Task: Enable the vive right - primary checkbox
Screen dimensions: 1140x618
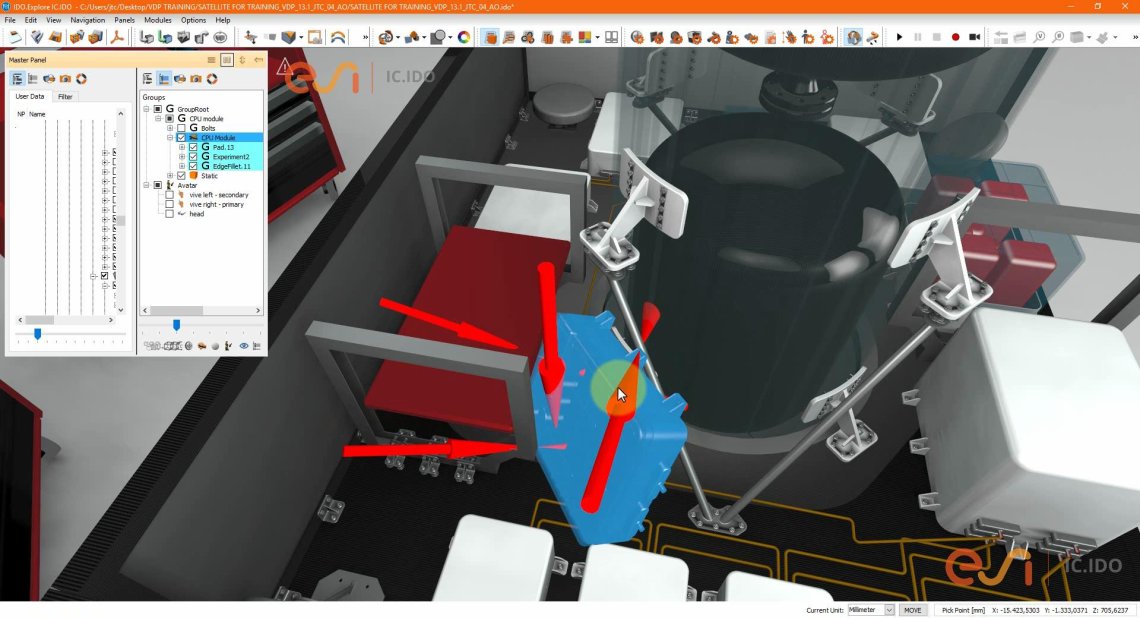Action: click(169, 204)
